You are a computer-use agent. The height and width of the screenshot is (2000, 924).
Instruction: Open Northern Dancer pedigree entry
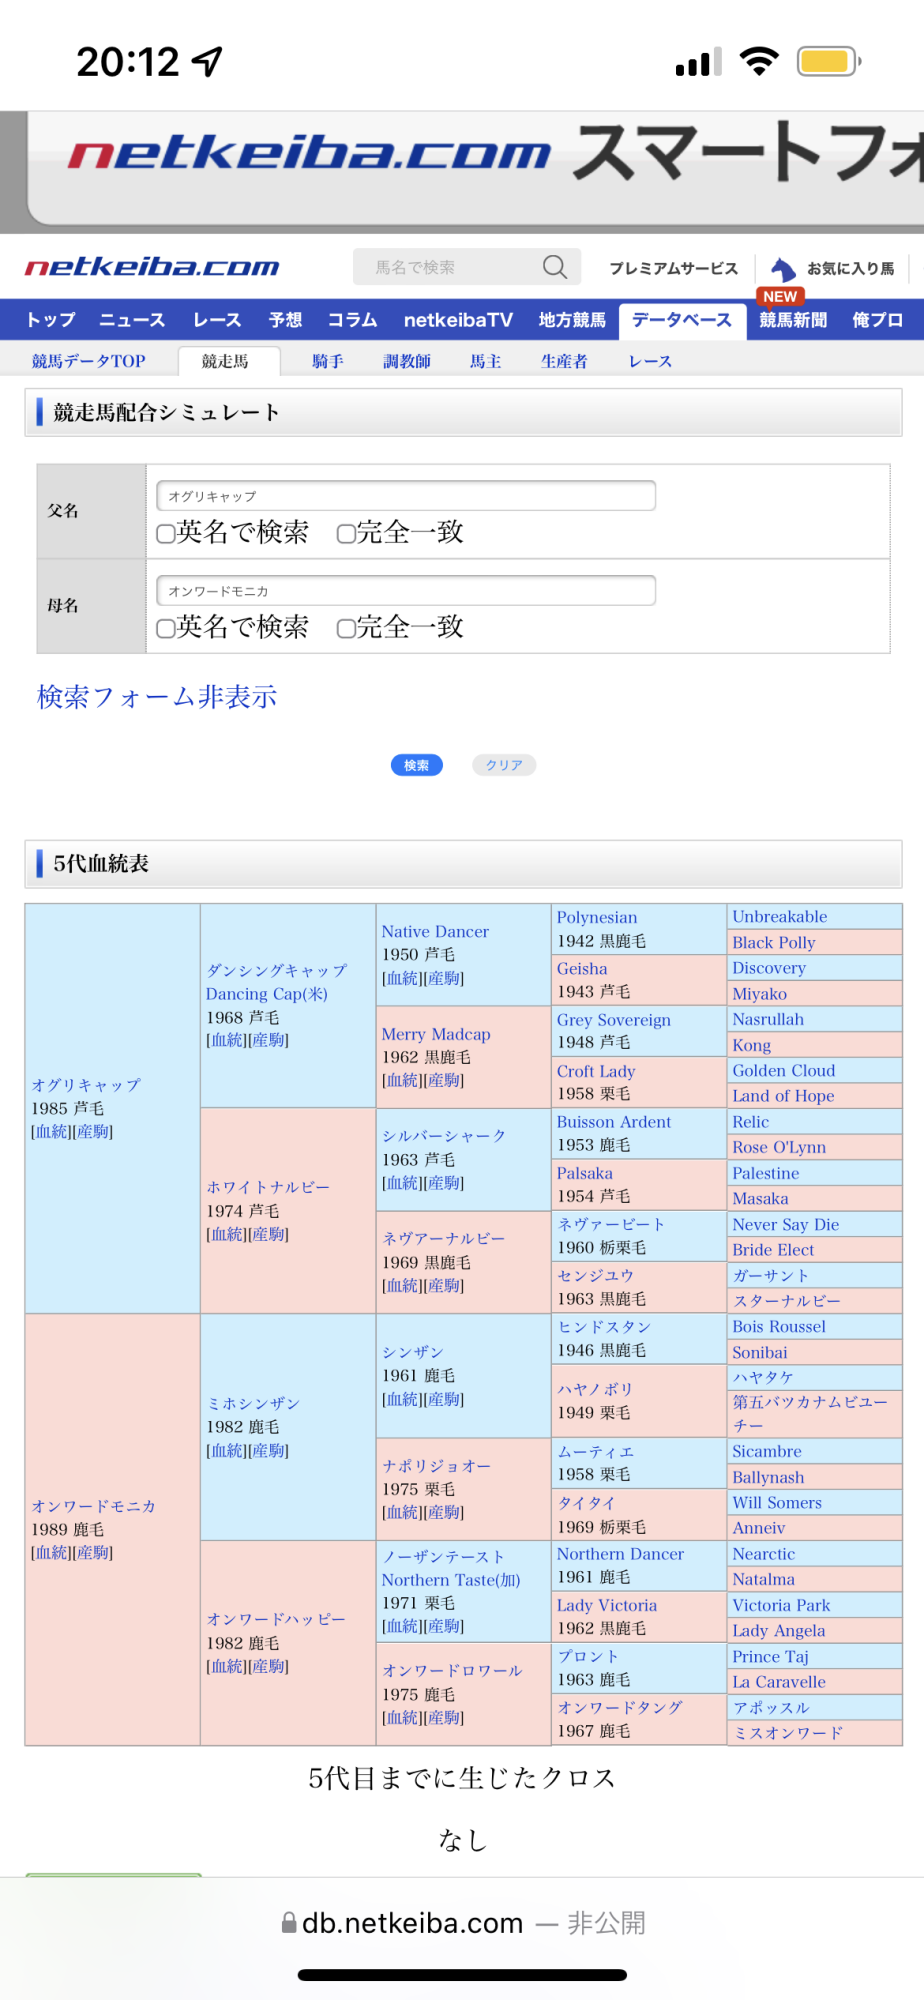coord(620,1554)
